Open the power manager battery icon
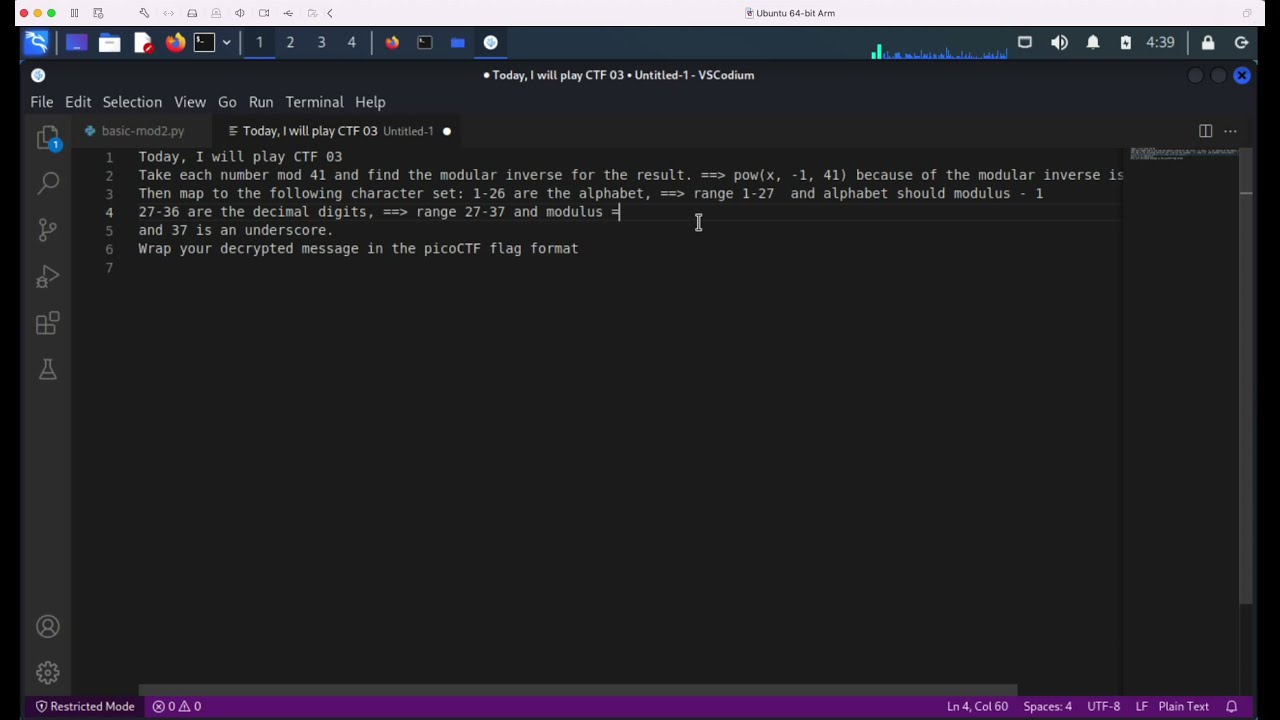1280x720 pixels. (1126, 42)
